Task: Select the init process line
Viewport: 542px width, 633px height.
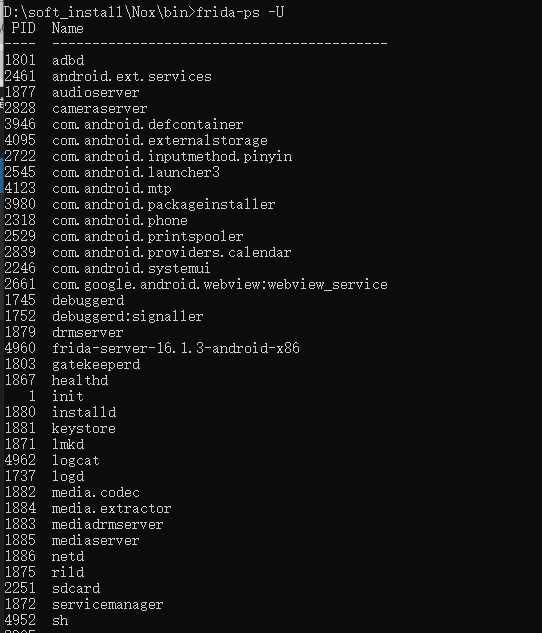Action: 44,396
